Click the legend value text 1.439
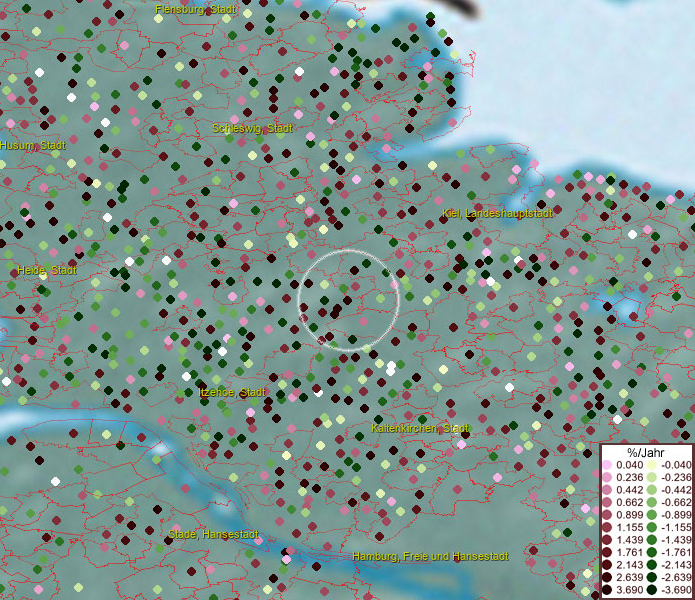 pyautogui.click(x=629, y=540)
